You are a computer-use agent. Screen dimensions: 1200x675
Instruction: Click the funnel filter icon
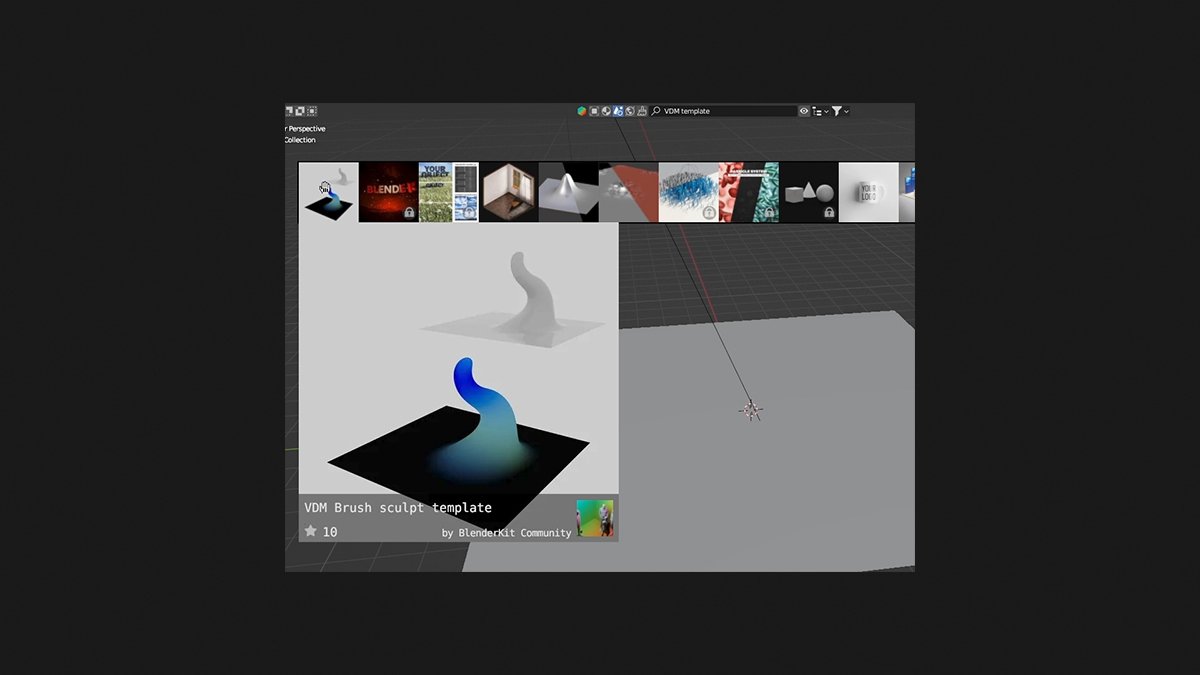coord(837,110)
